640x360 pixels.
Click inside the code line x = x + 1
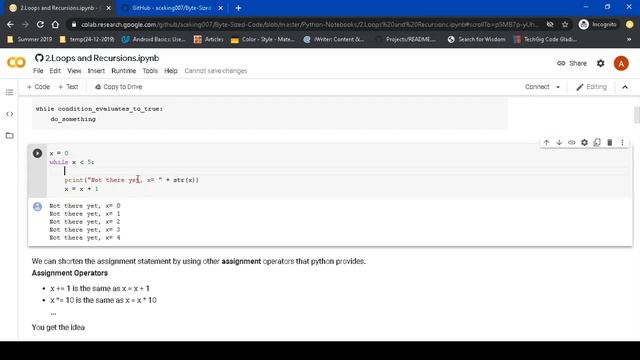tap(81, 189)
